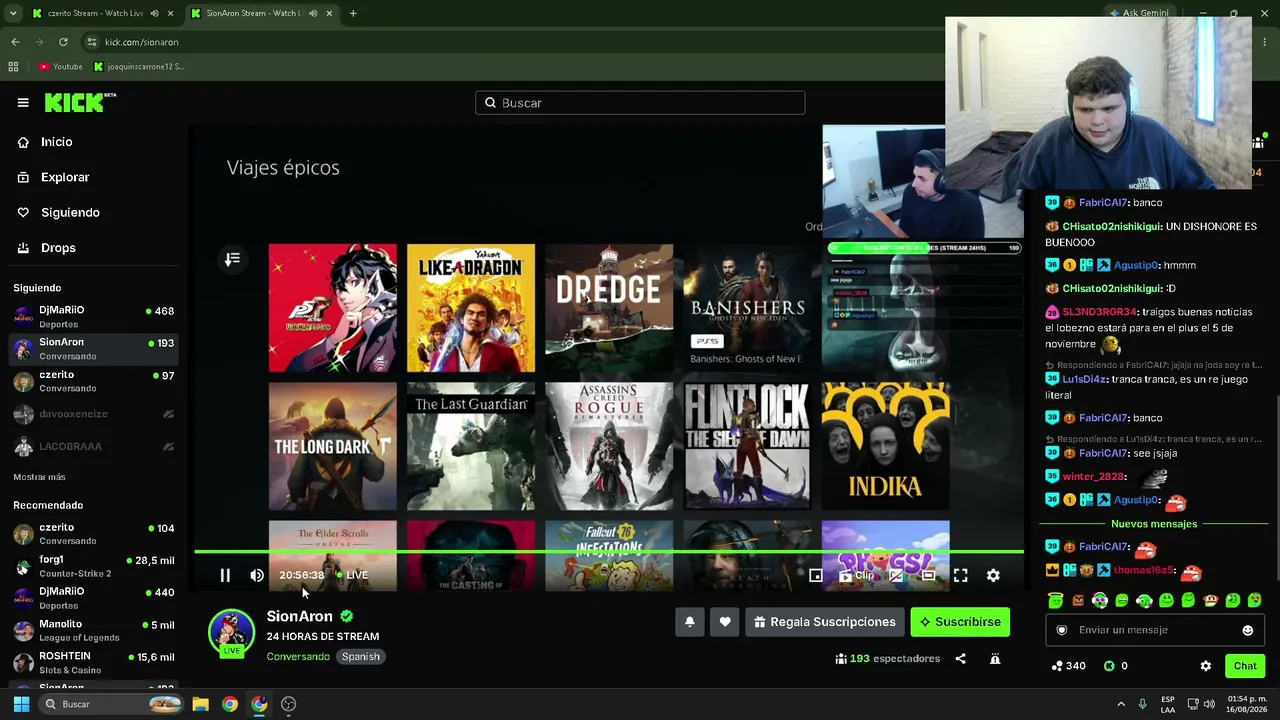1280x720 pixels.
Task: Open czerito channel under Siguiendo
Action: click(x=94, y=381)
